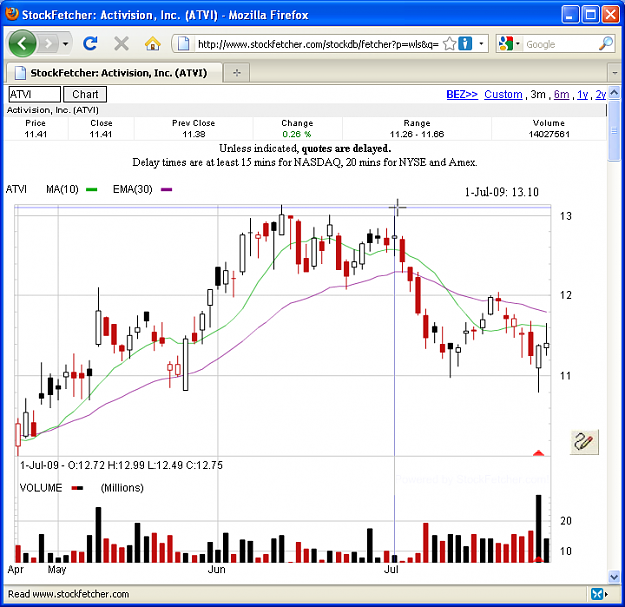Click the Firefox logo in title bar

click(12, 14)
